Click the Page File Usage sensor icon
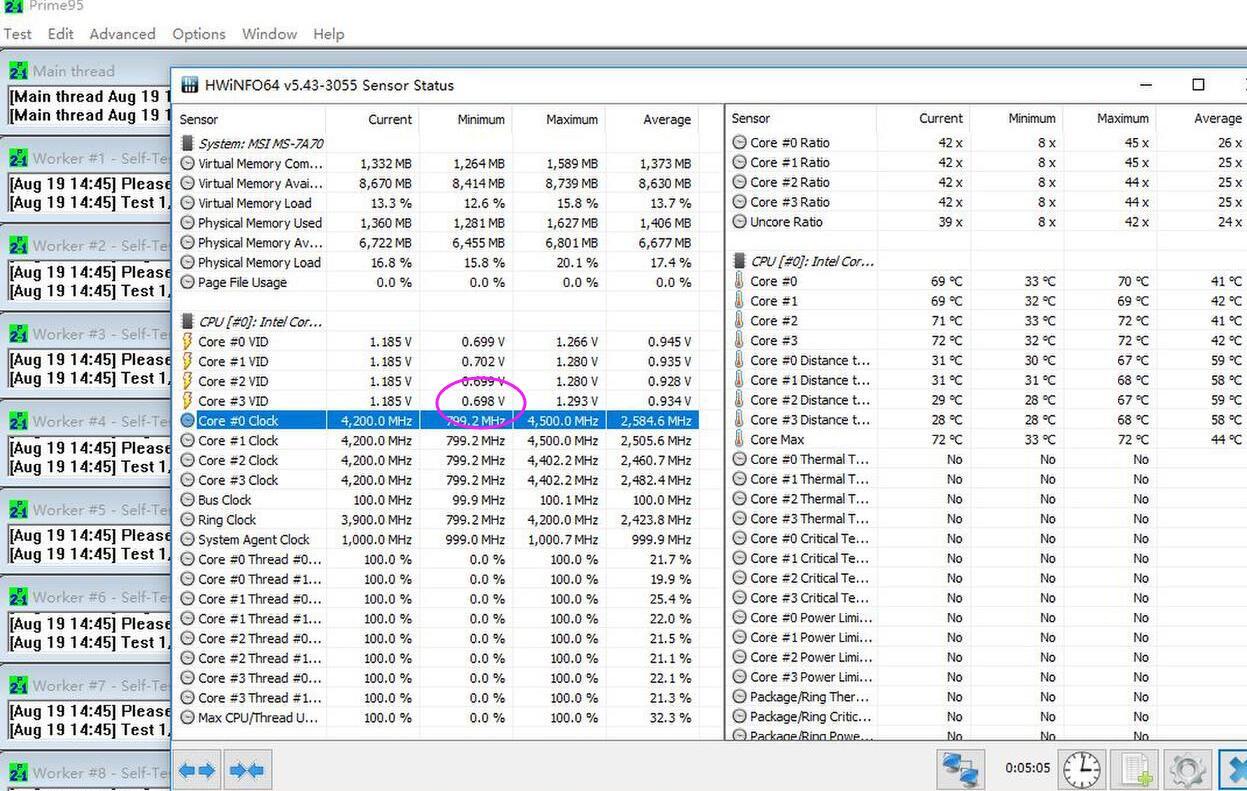 (187, 283)
